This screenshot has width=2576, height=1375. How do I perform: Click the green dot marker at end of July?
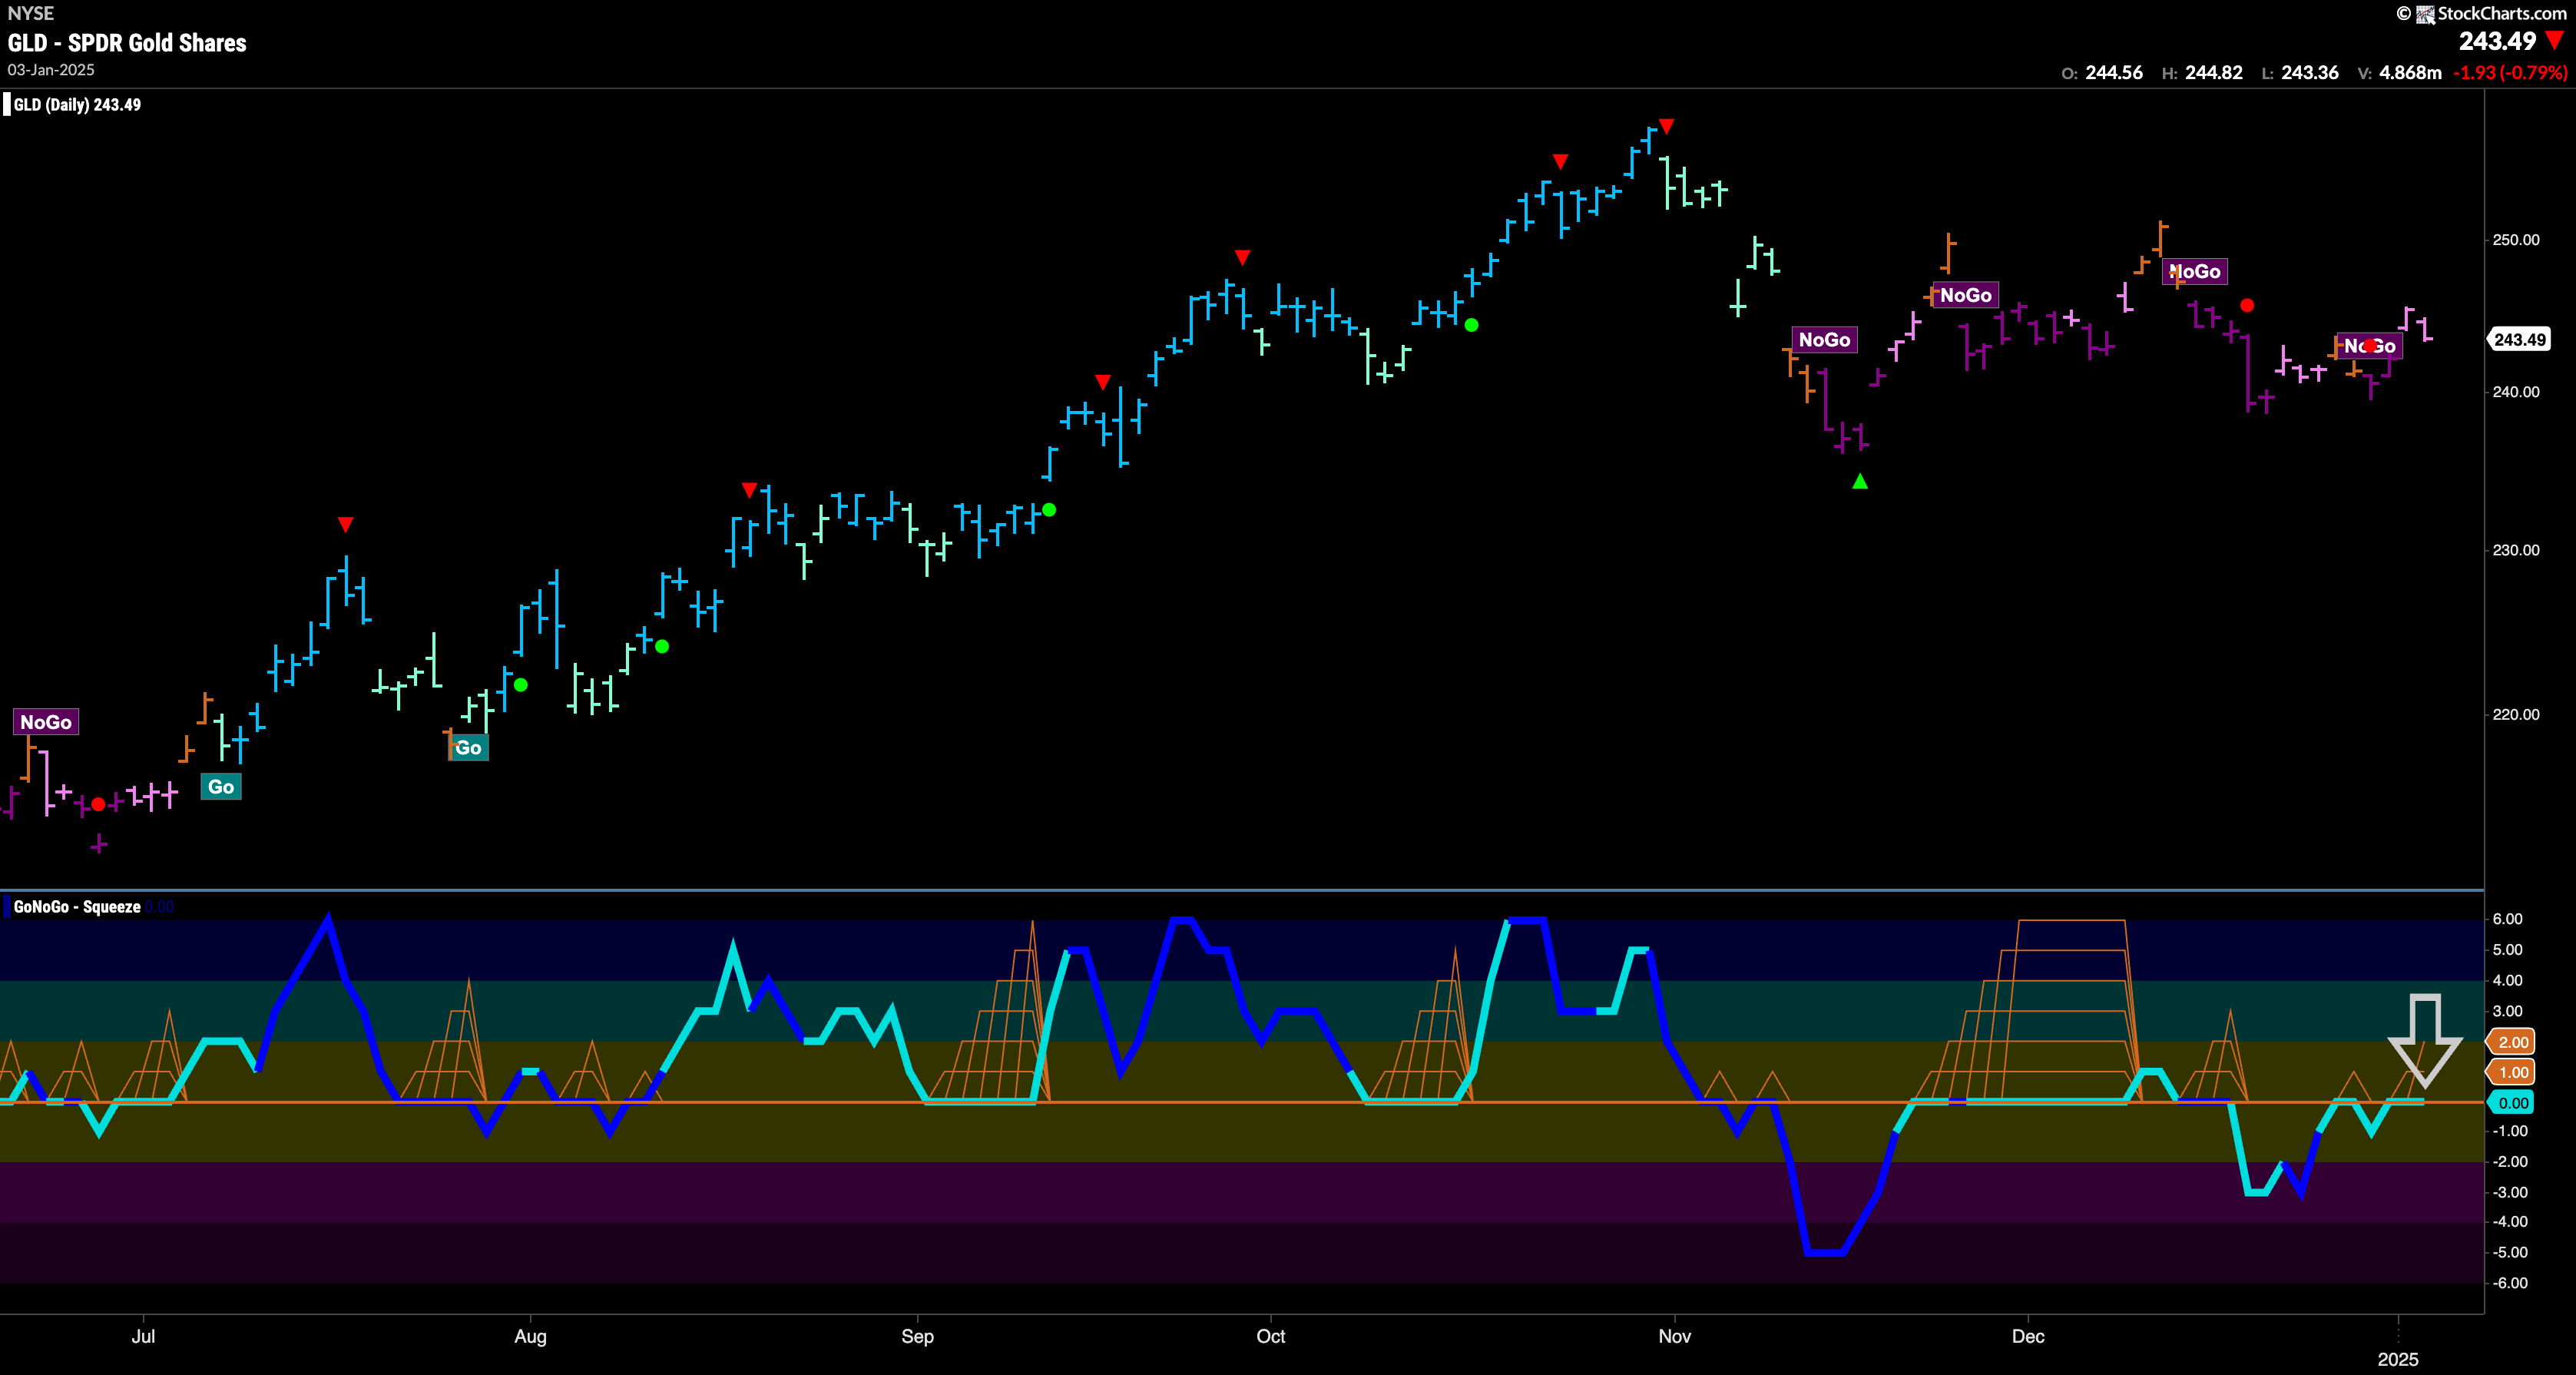520,685
